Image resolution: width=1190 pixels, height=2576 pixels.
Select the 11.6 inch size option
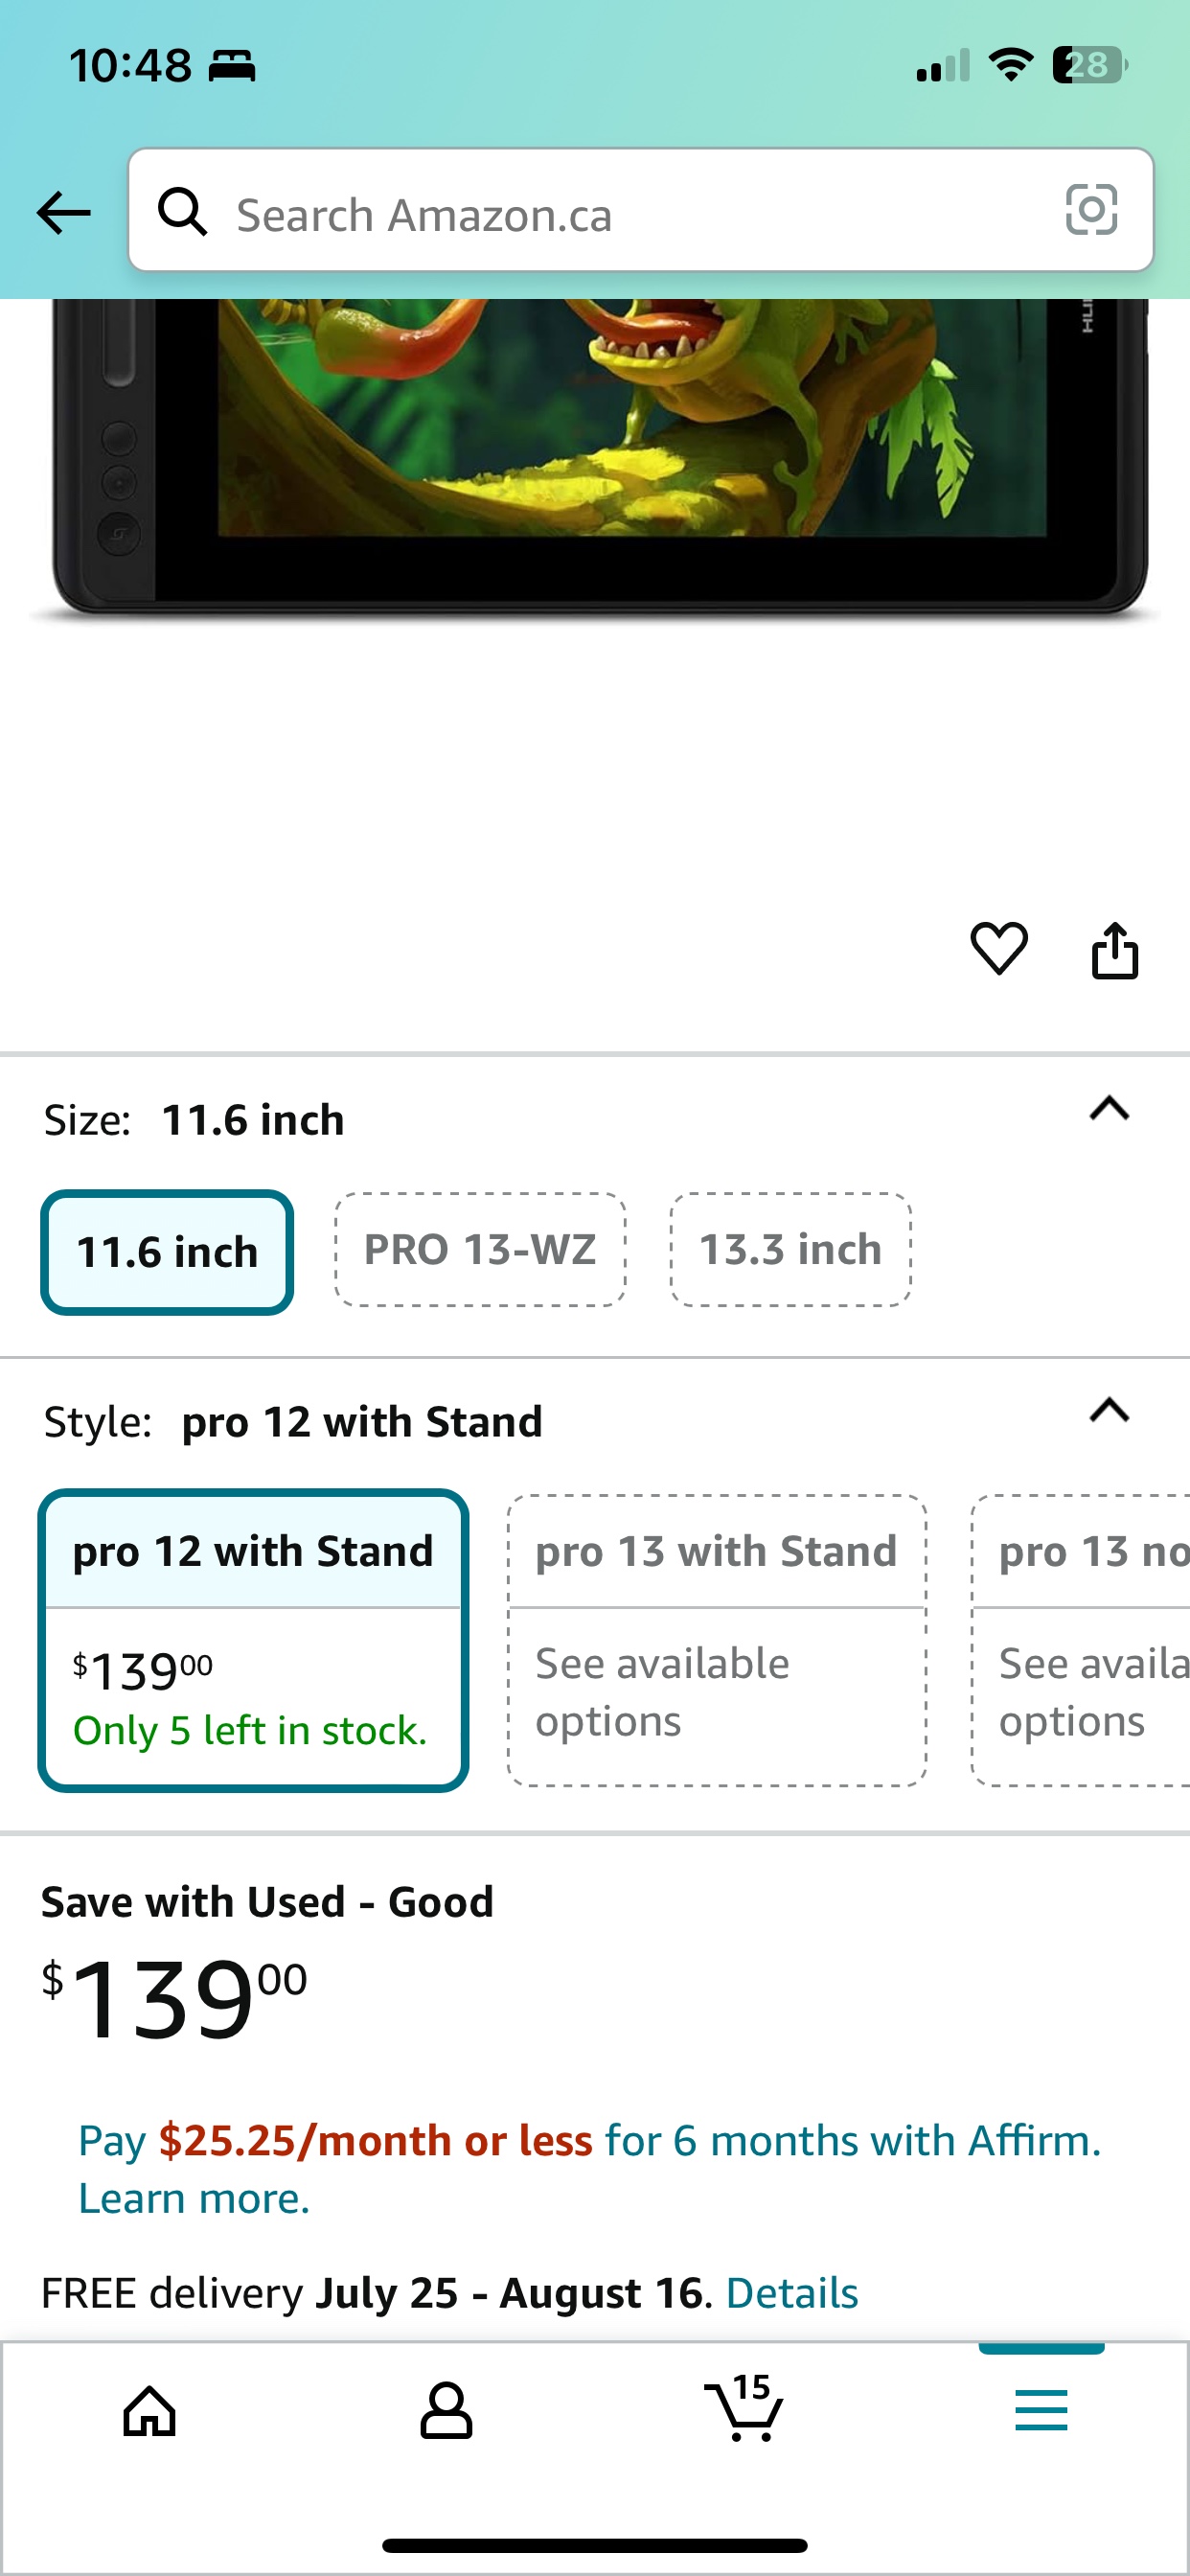click(x=167, y=1252)
